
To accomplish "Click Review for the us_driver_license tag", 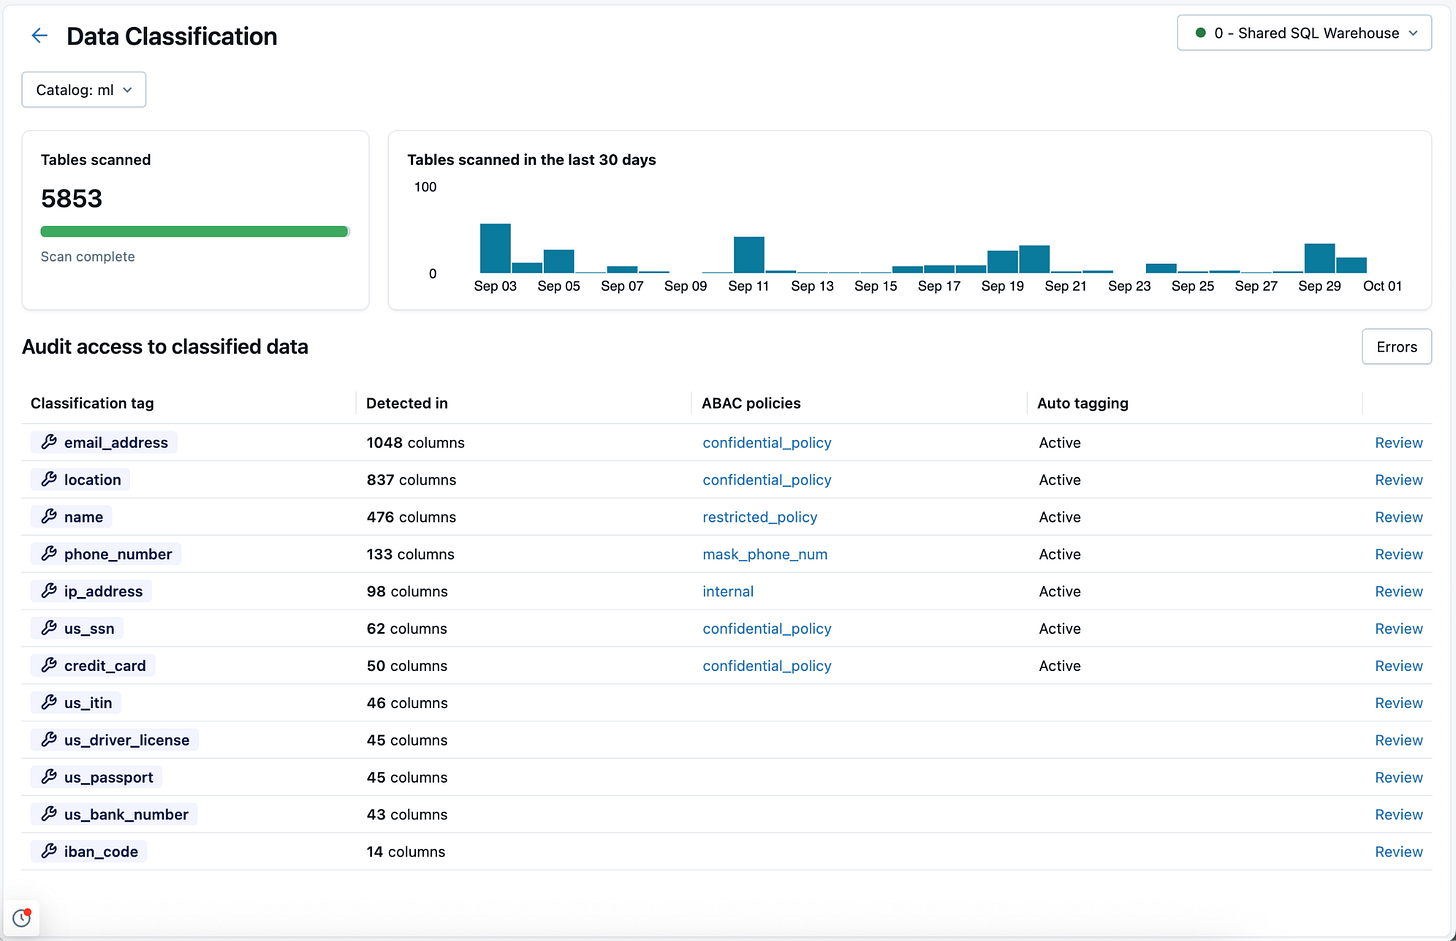I will (1398, 740).
